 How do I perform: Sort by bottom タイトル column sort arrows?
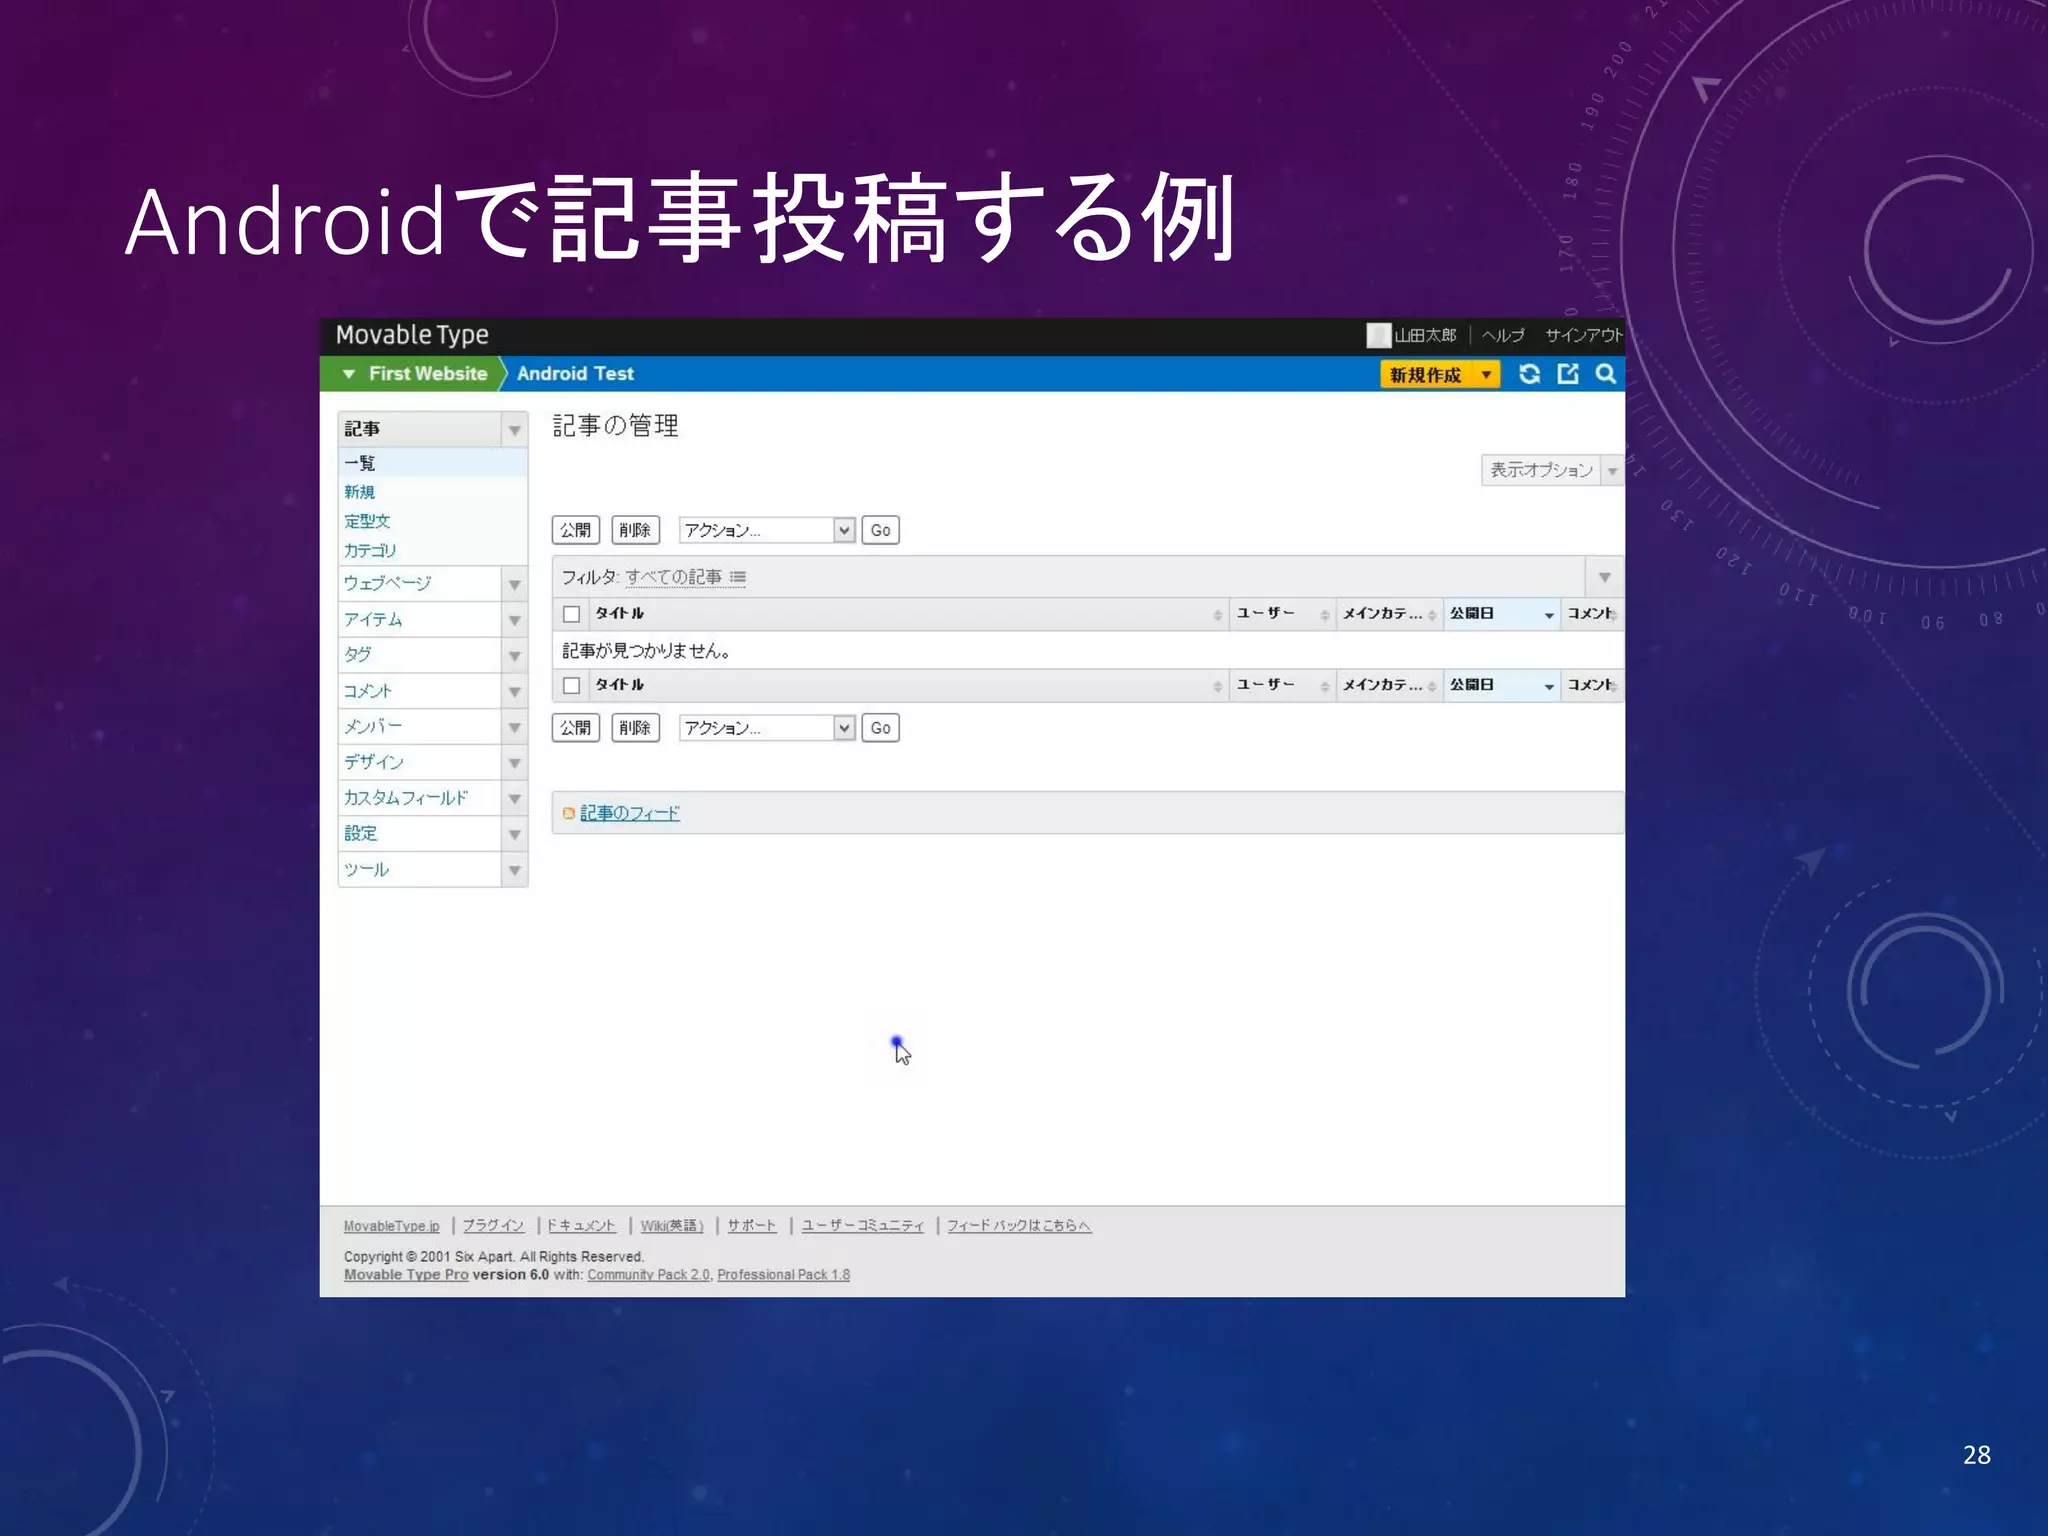[1217, 686]
